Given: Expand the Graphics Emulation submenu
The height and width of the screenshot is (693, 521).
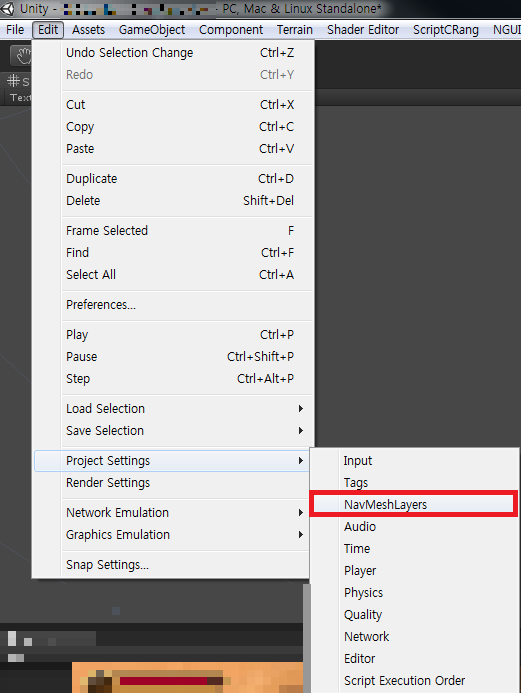Looking at the screenshot, I should click(x=172, y=535).
